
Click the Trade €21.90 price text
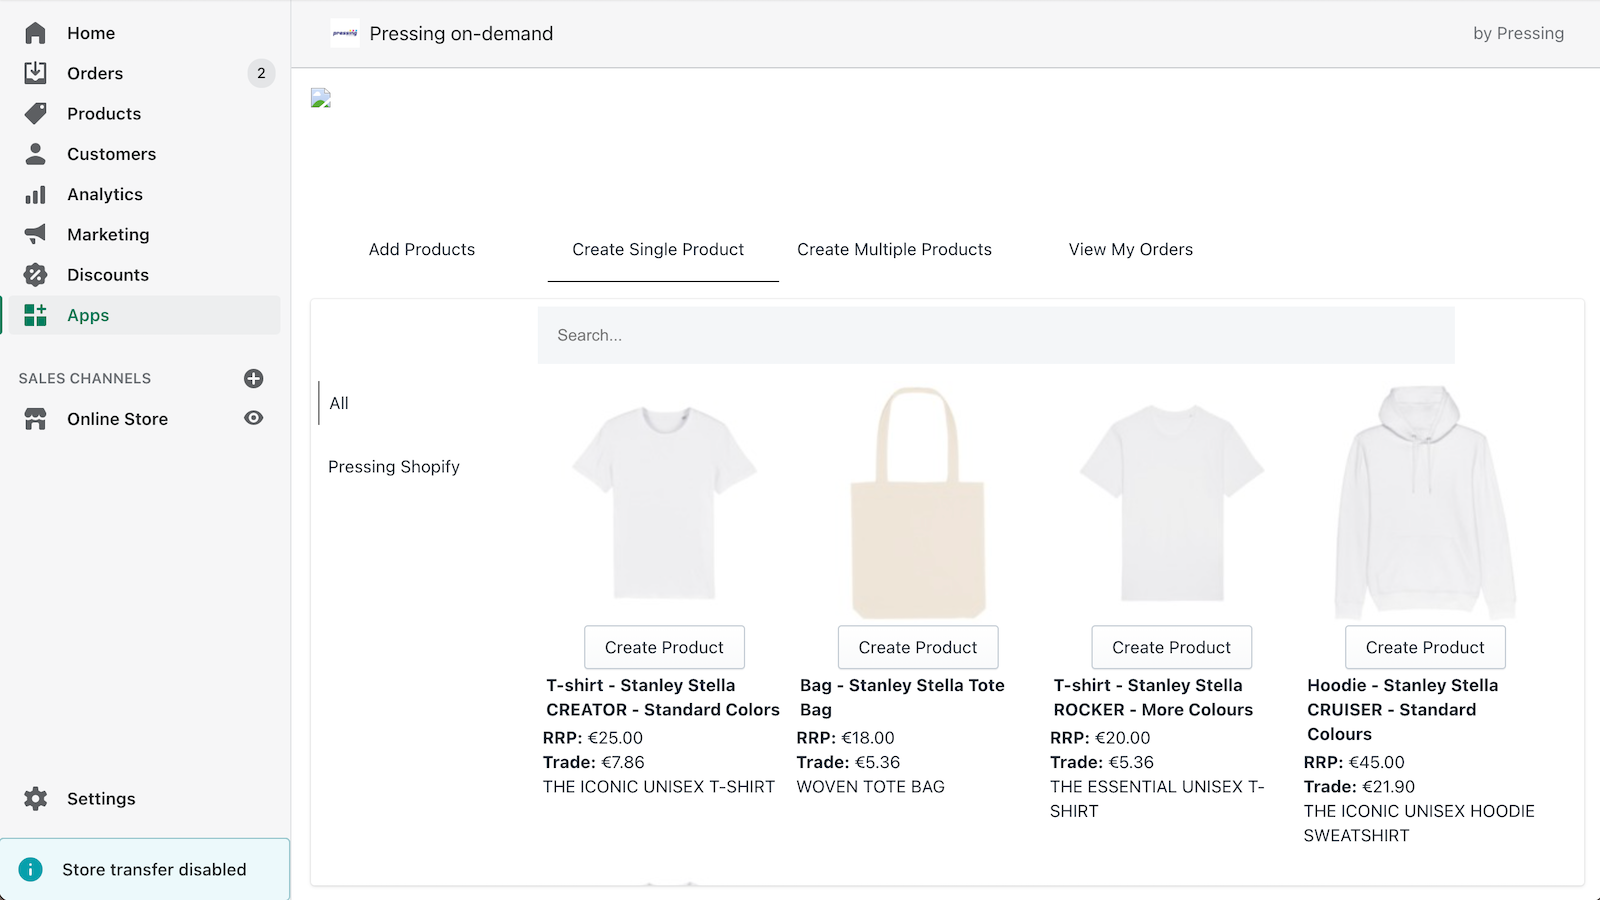point(1359,787)
